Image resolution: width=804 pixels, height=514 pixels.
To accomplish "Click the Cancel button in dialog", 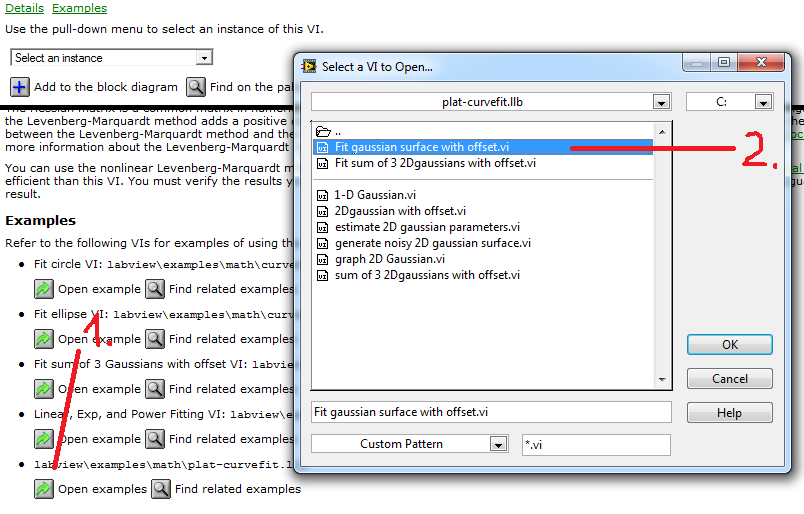I will pyautogui.click(x=730, y=379).
